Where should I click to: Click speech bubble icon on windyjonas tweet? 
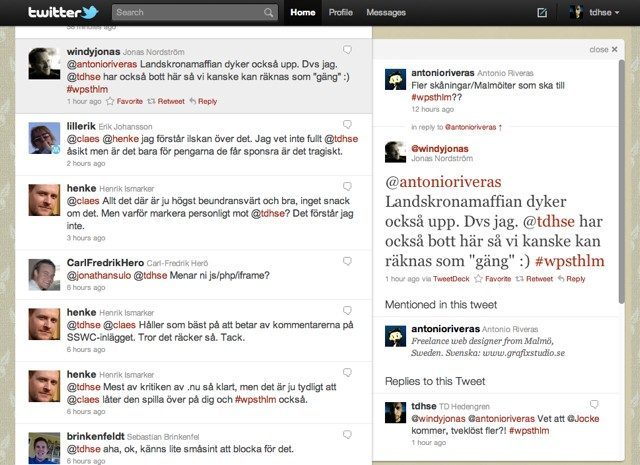coord(347,49)
